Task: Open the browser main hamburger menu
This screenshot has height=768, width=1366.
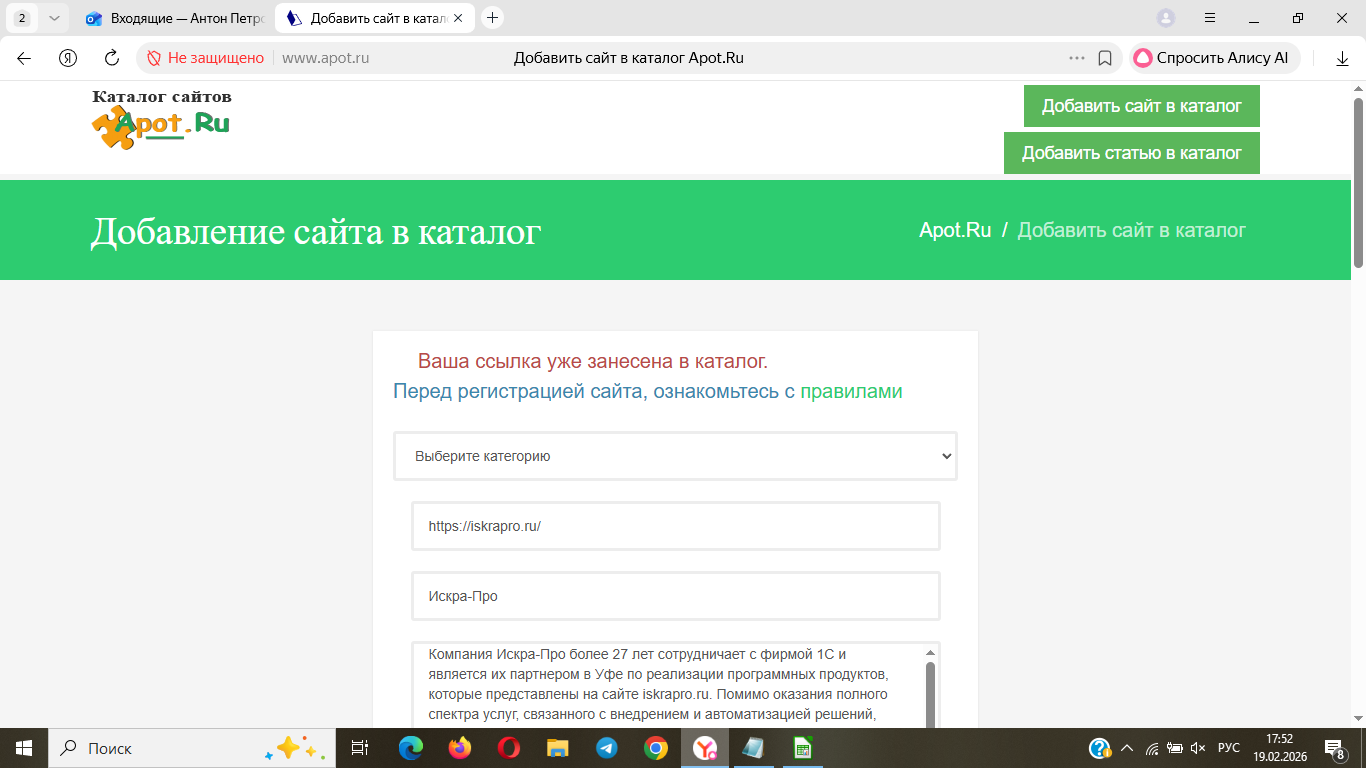Action: pos(1210,18)
